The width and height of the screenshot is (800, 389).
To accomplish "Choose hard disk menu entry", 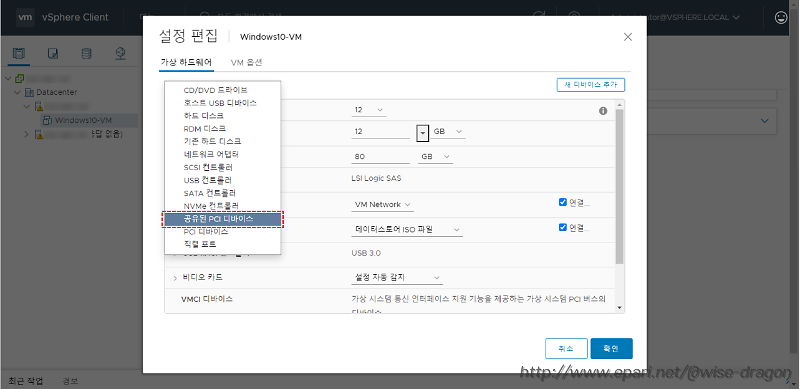I will pos(222,116).
